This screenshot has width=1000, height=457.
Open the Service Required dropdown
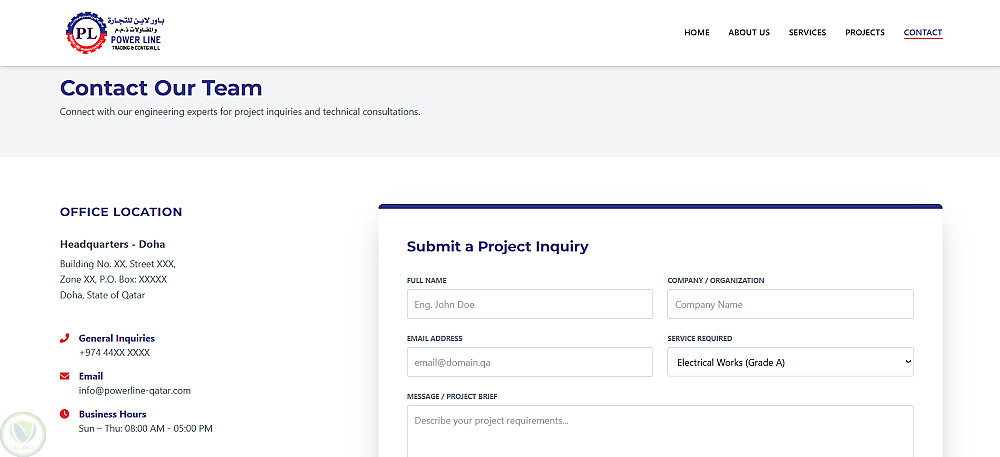(x=790, y=362)
